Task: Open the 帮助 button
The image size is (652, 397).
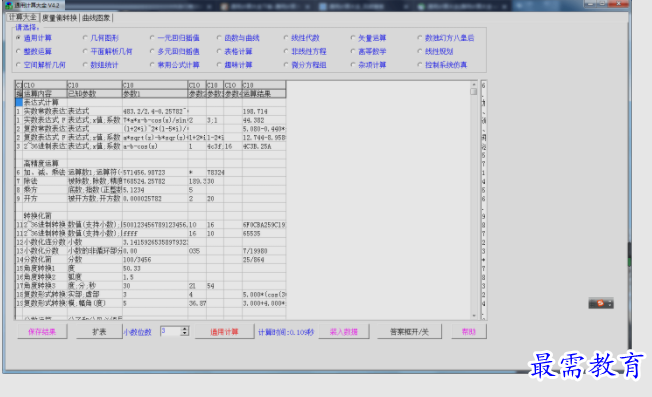Action: point(469,332)
